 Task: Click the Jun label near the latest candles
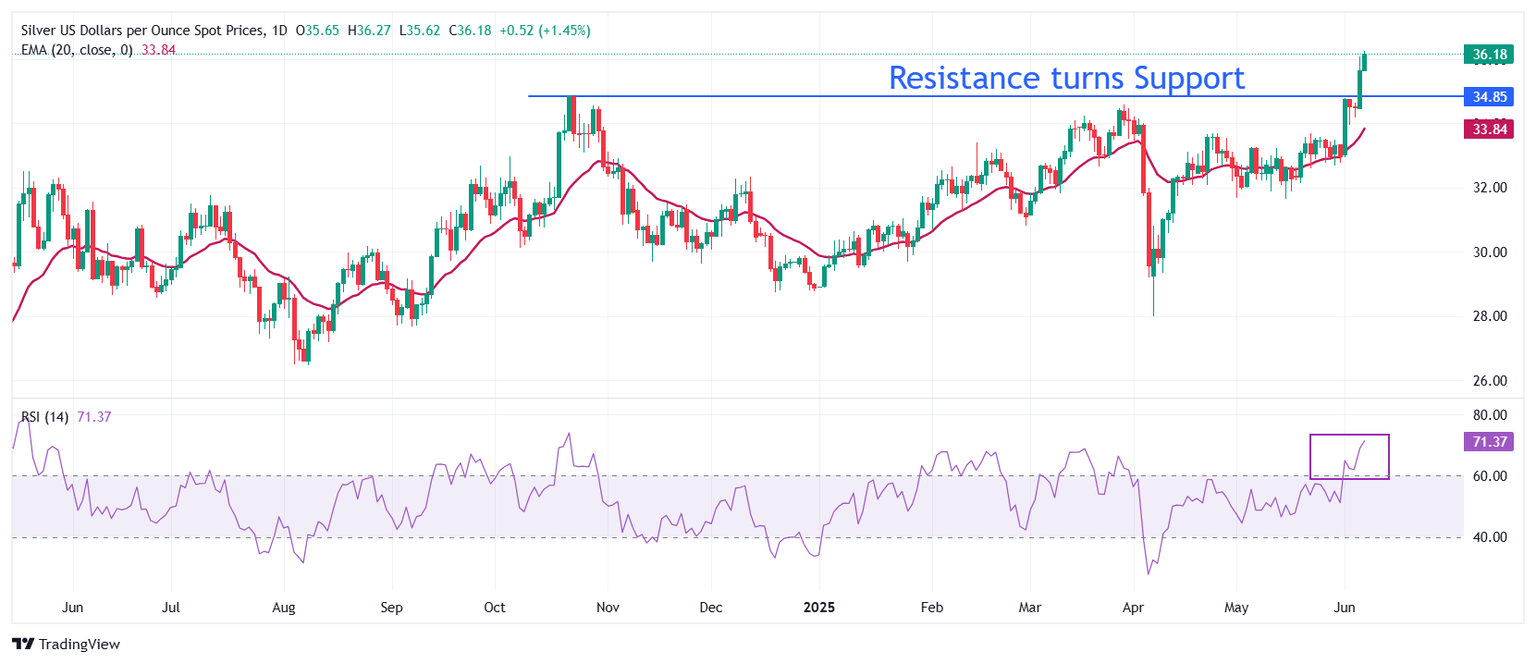1345,607
